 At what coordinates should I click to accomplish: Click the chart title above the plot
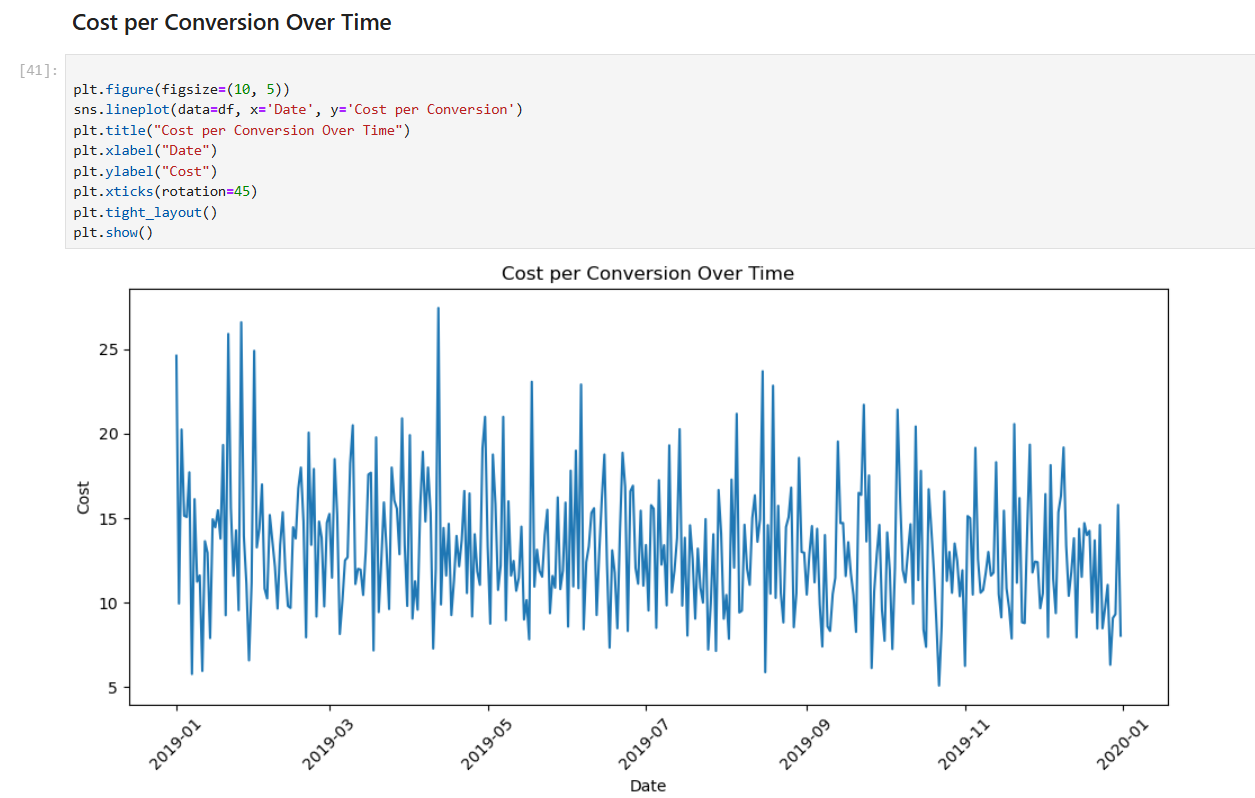[647, 272]
